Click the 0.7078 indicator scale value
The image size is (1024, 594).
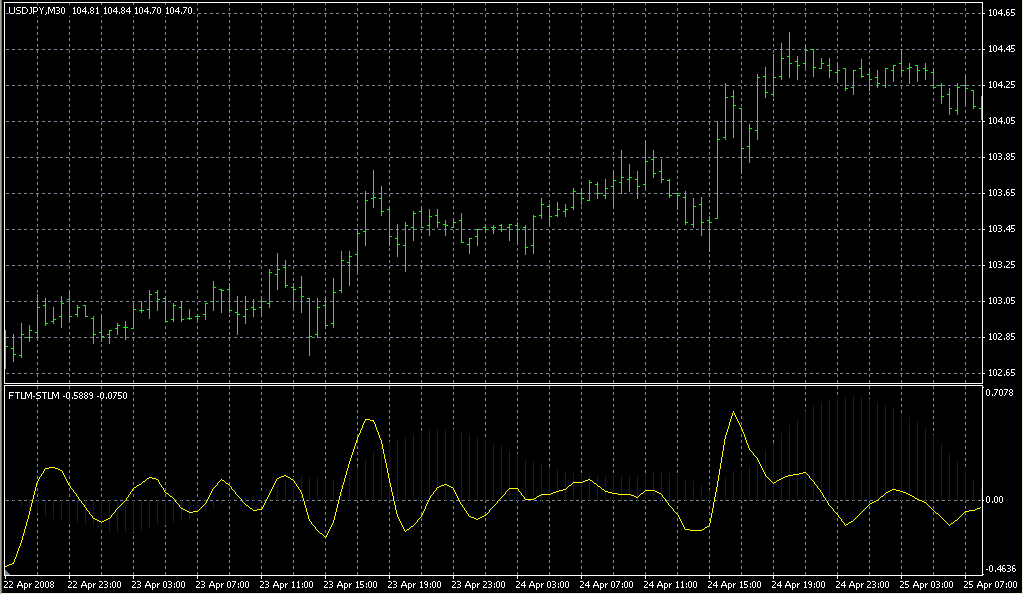click(x=1002, y=392)
